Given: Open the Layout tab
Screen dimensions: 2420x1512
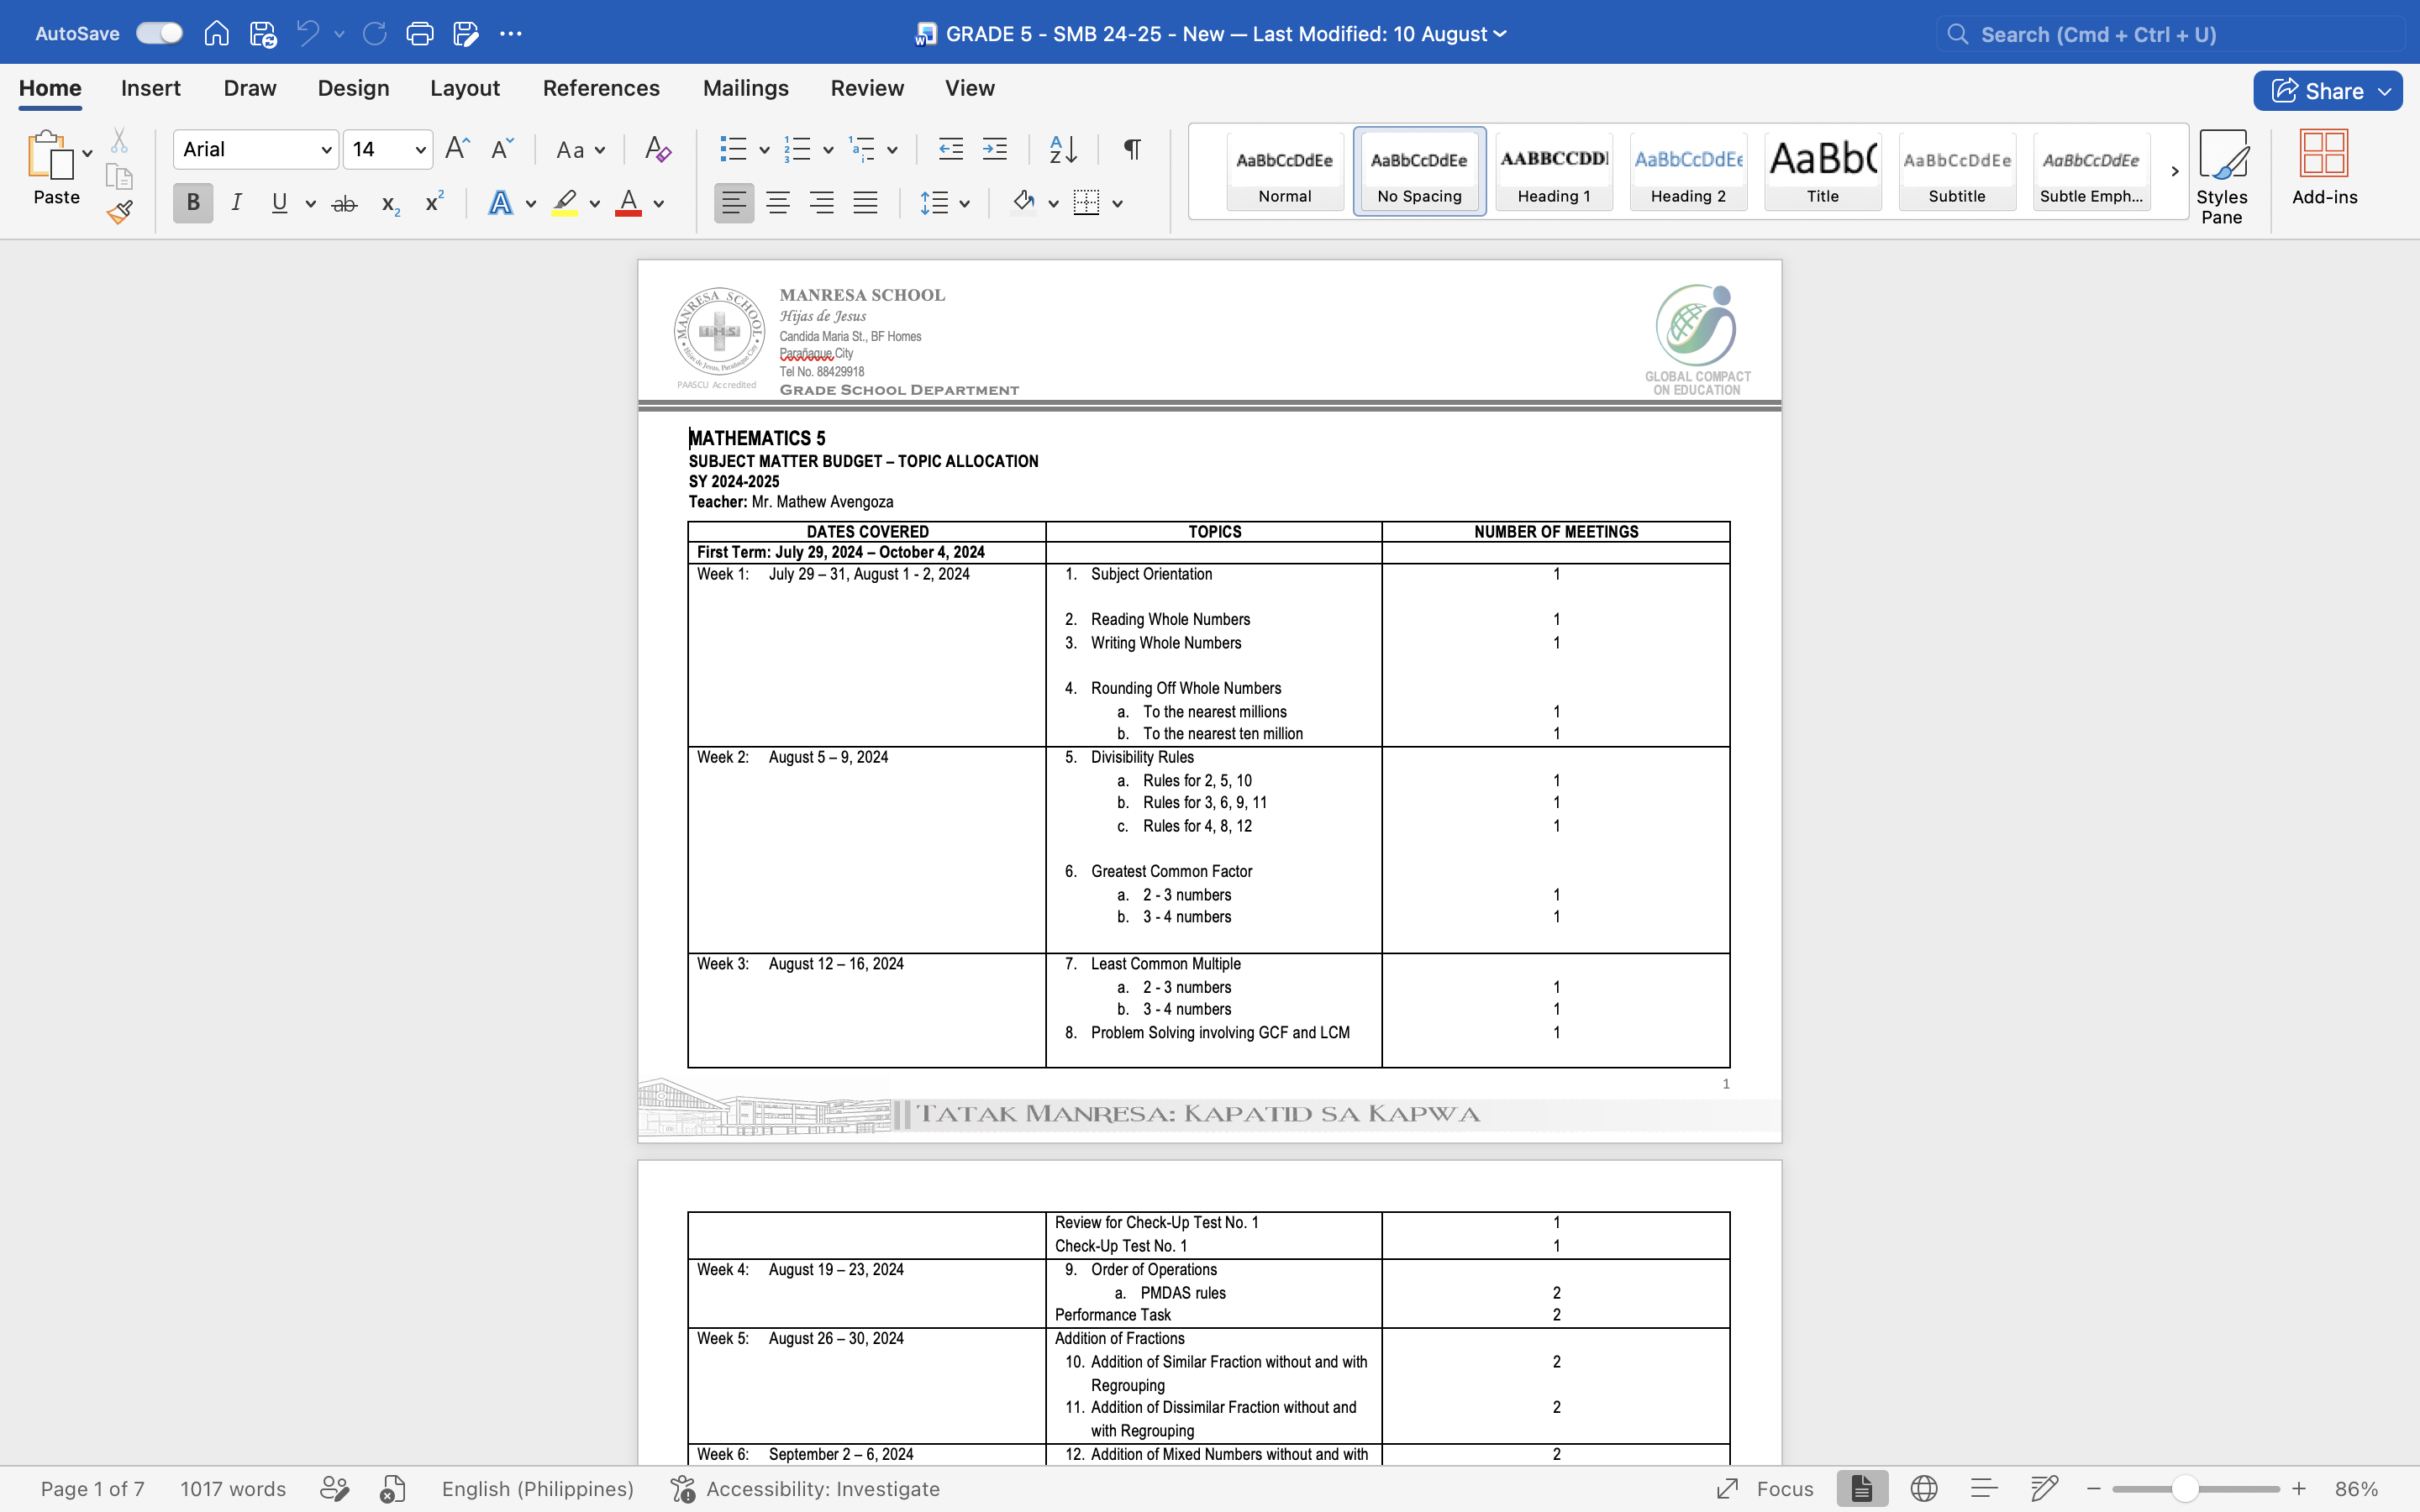Looking at the screenshot, I should click(465, 88).
